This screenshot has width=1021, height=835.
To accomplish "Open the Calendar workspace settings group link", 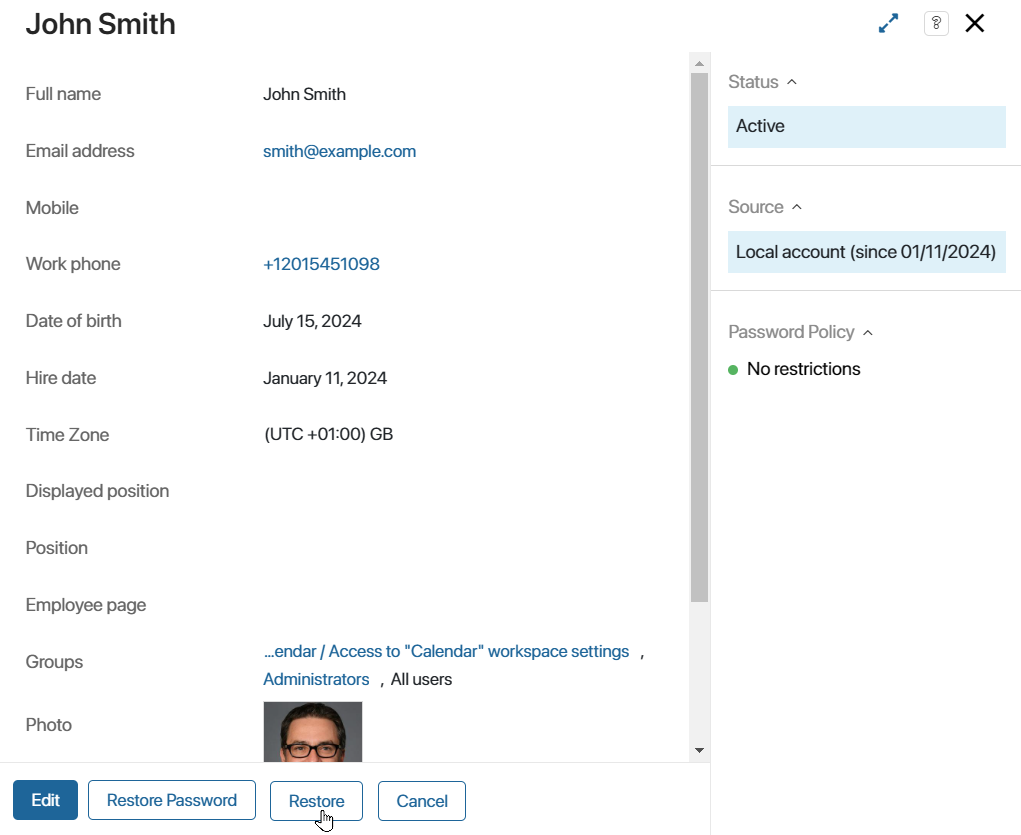I will tap(447, 651).
